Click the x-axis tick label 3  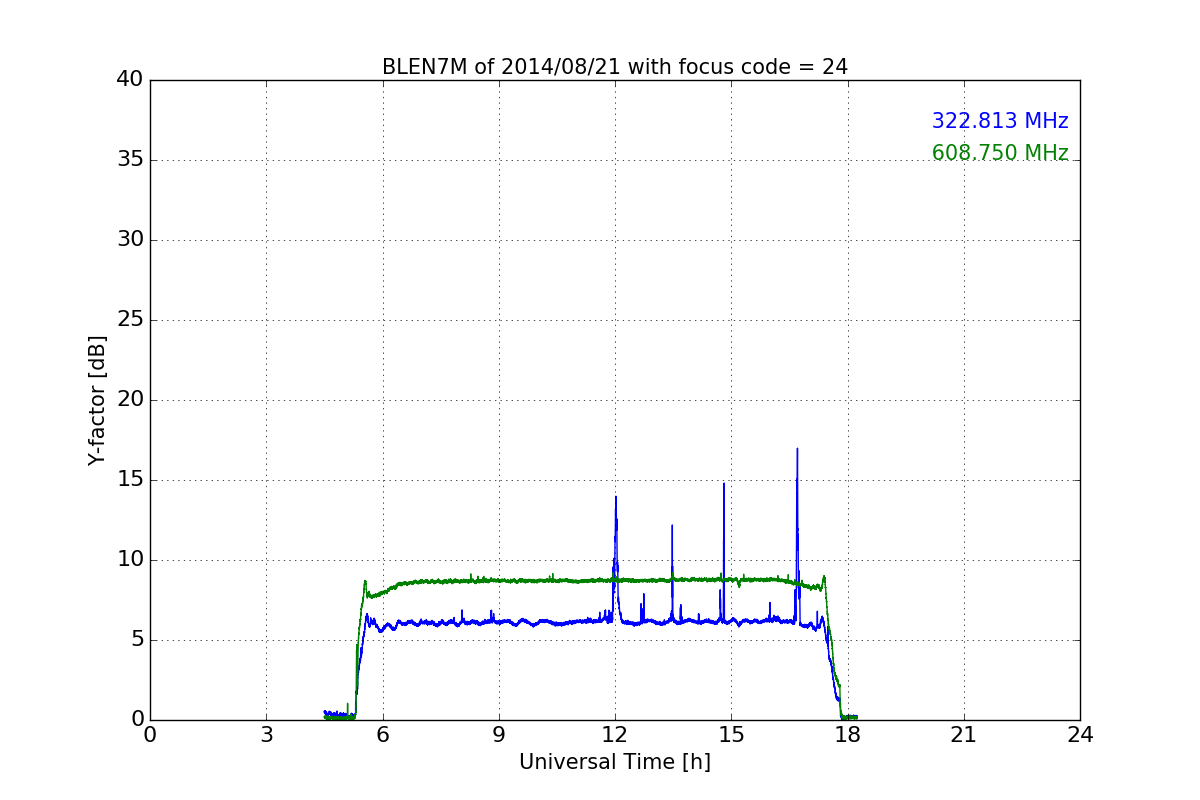click(x=266, y=735)
